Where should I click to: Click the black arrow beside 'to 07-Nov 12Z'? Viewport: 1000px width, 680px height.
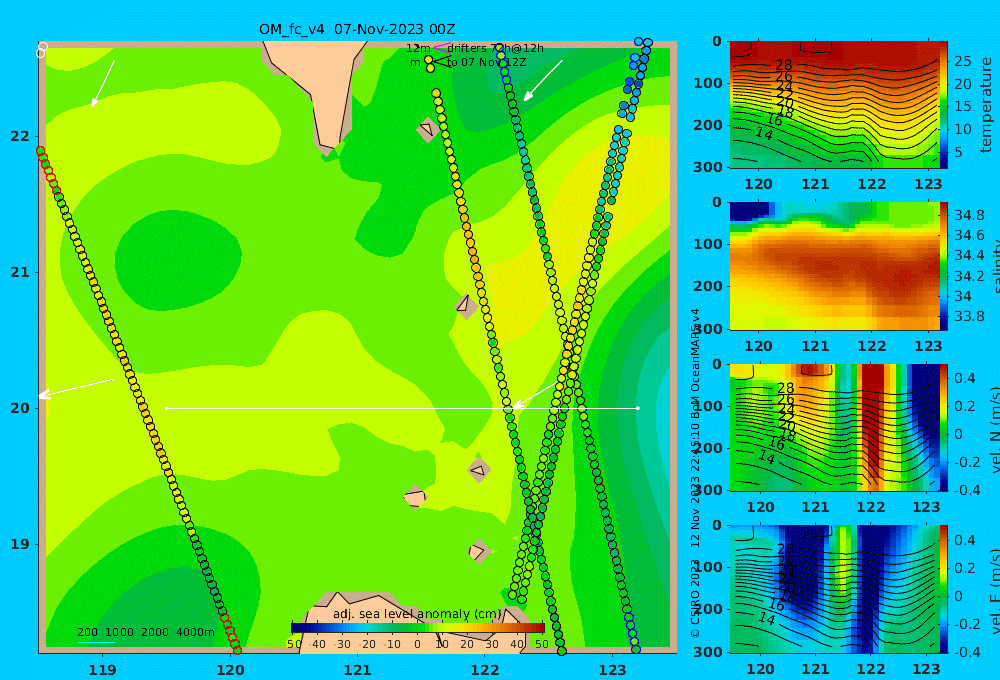[x=441, y=62]
